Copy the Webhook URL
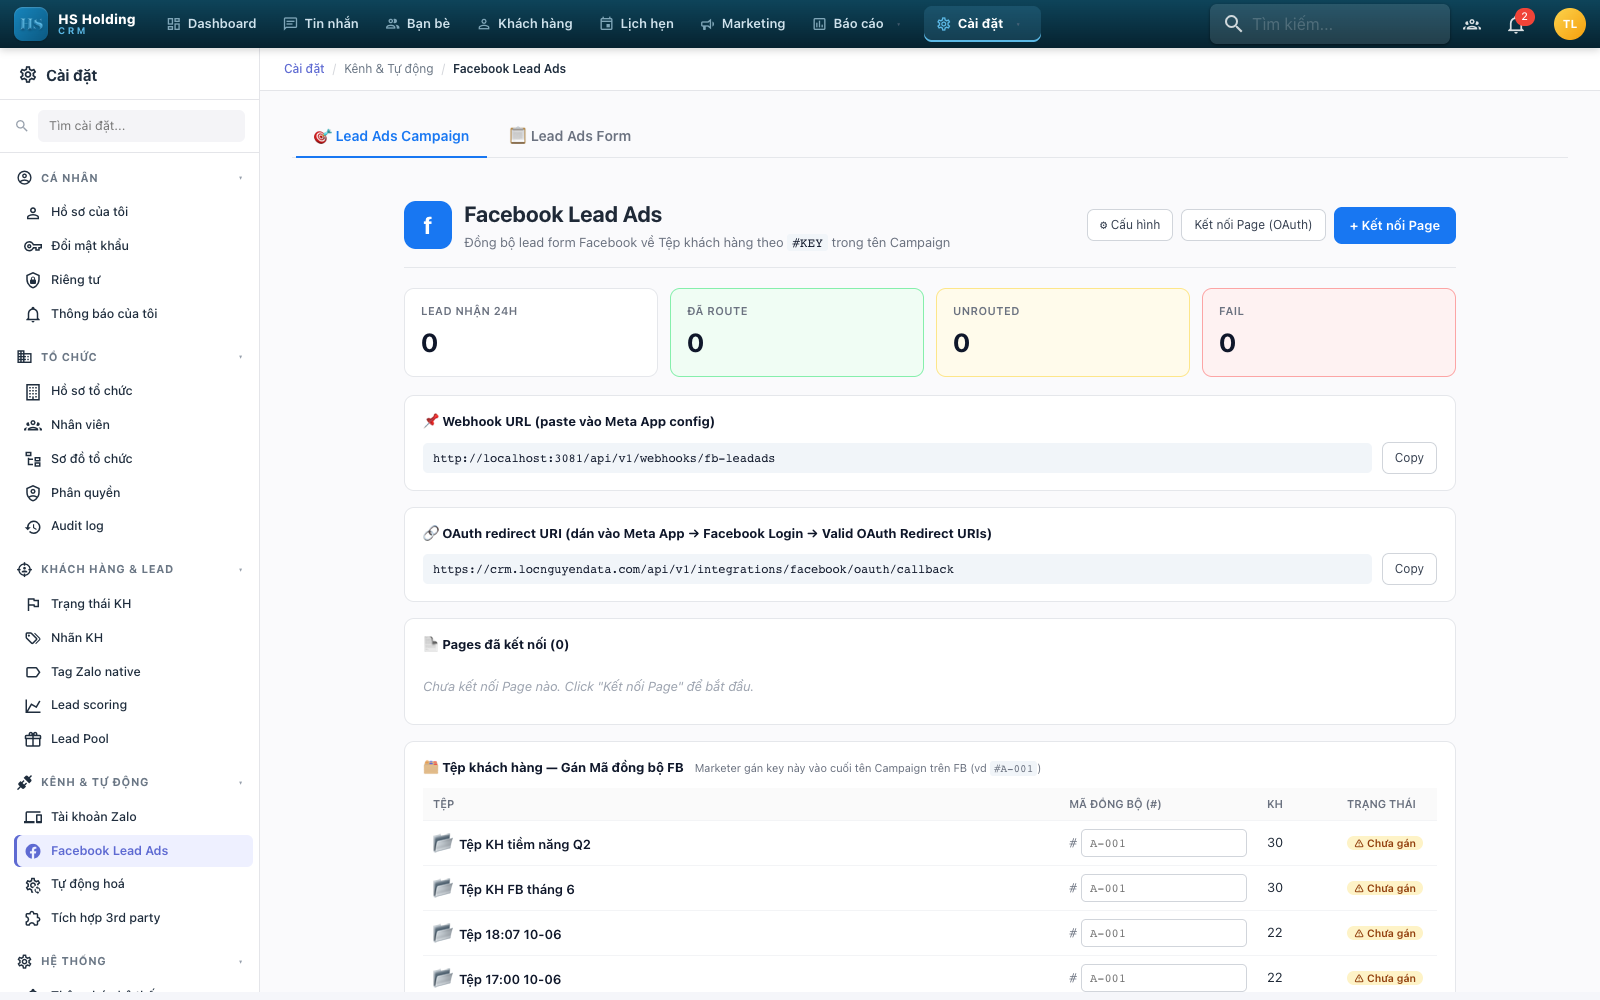 (x=1409, y=458)
